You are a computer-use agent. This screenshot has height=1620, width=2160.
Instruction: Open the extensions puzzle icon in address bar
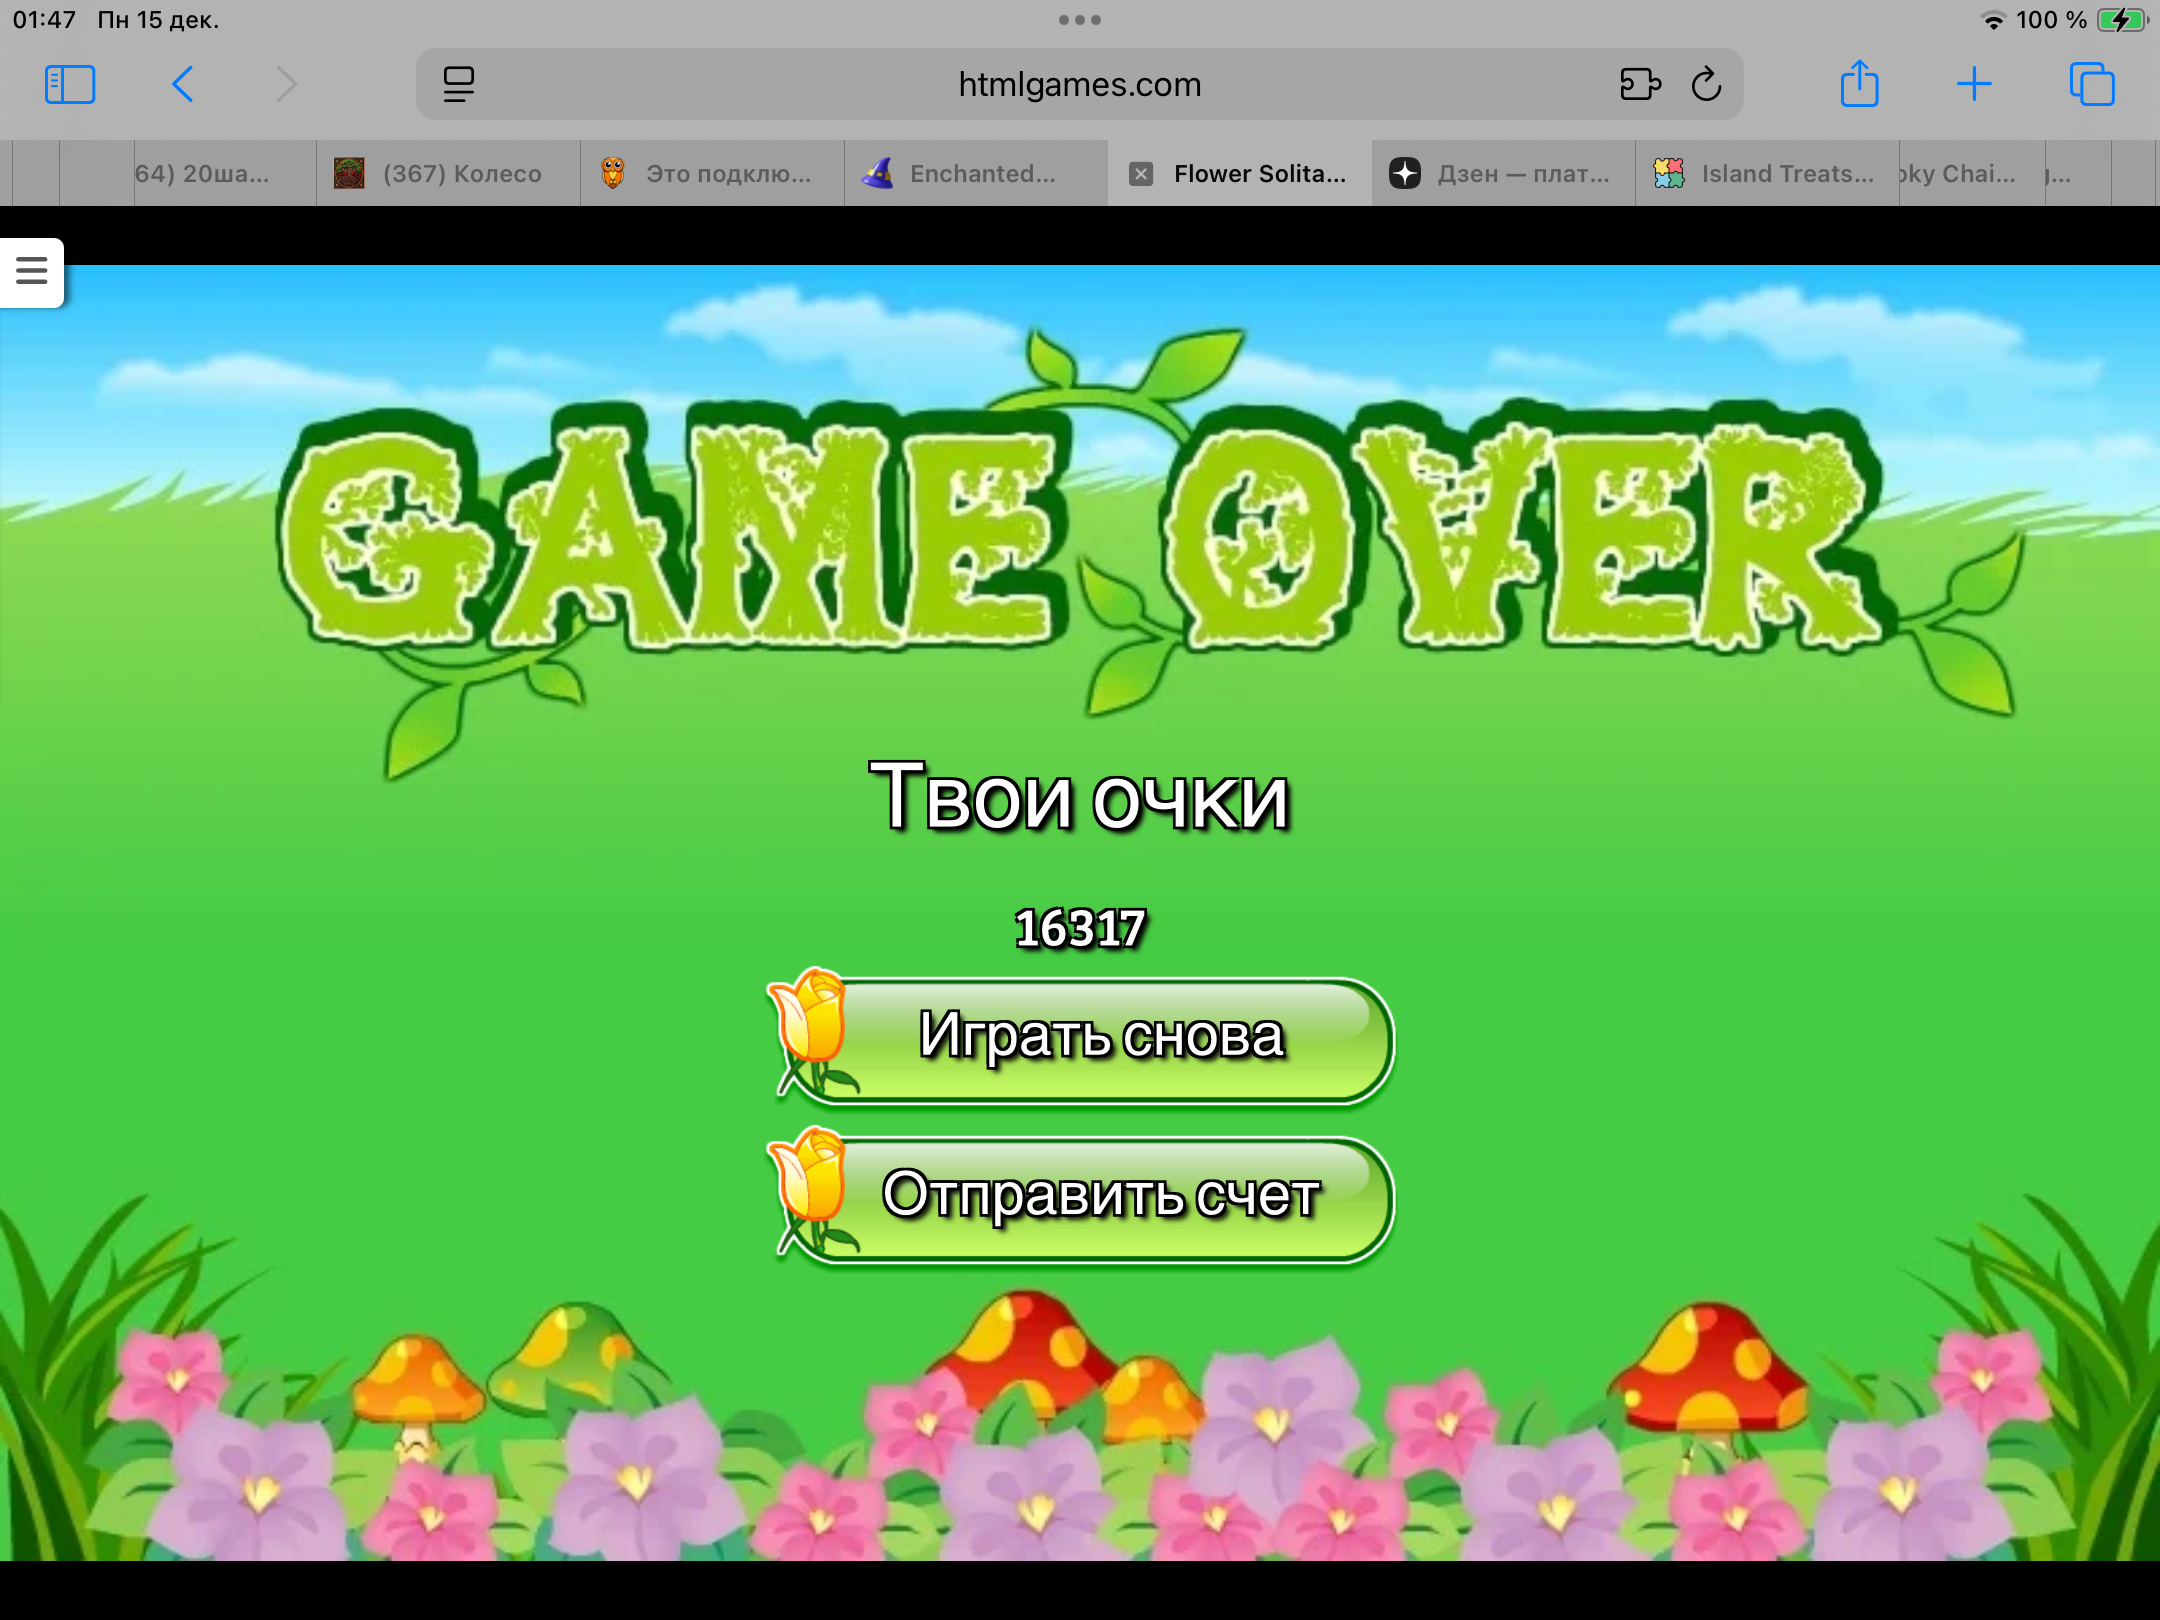click(x=1640, y=85)
